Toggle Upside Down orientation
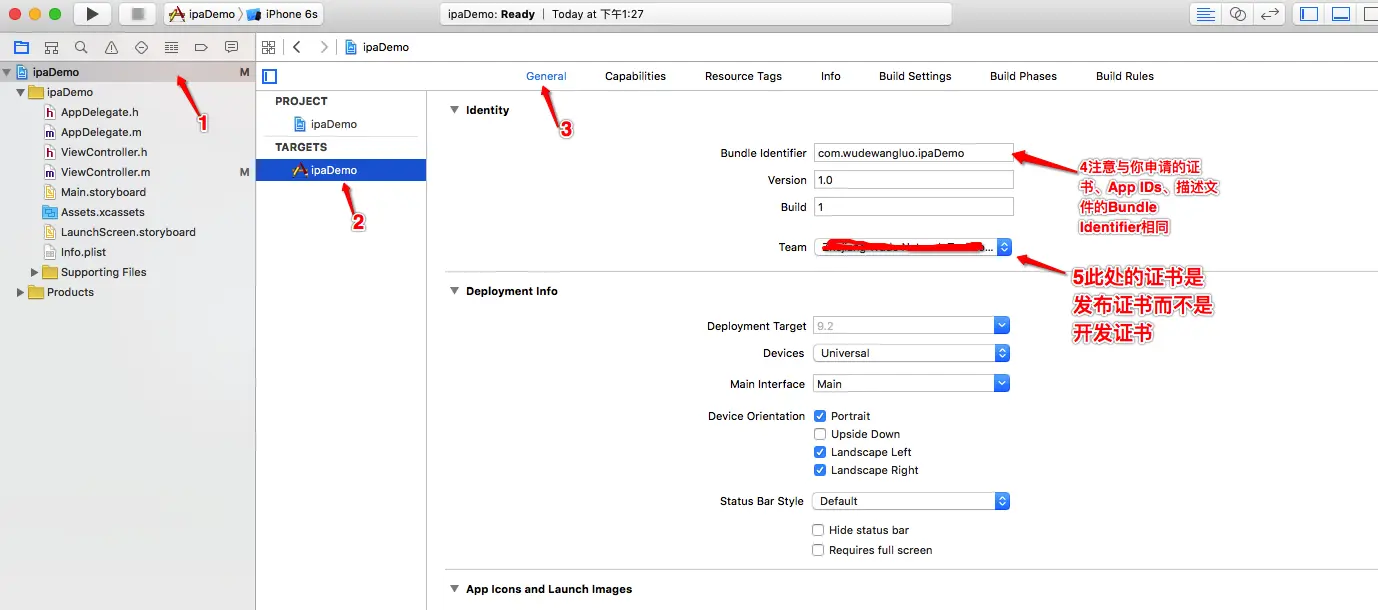This screenshot has height=610, width=1378. (x=820, y=434)
